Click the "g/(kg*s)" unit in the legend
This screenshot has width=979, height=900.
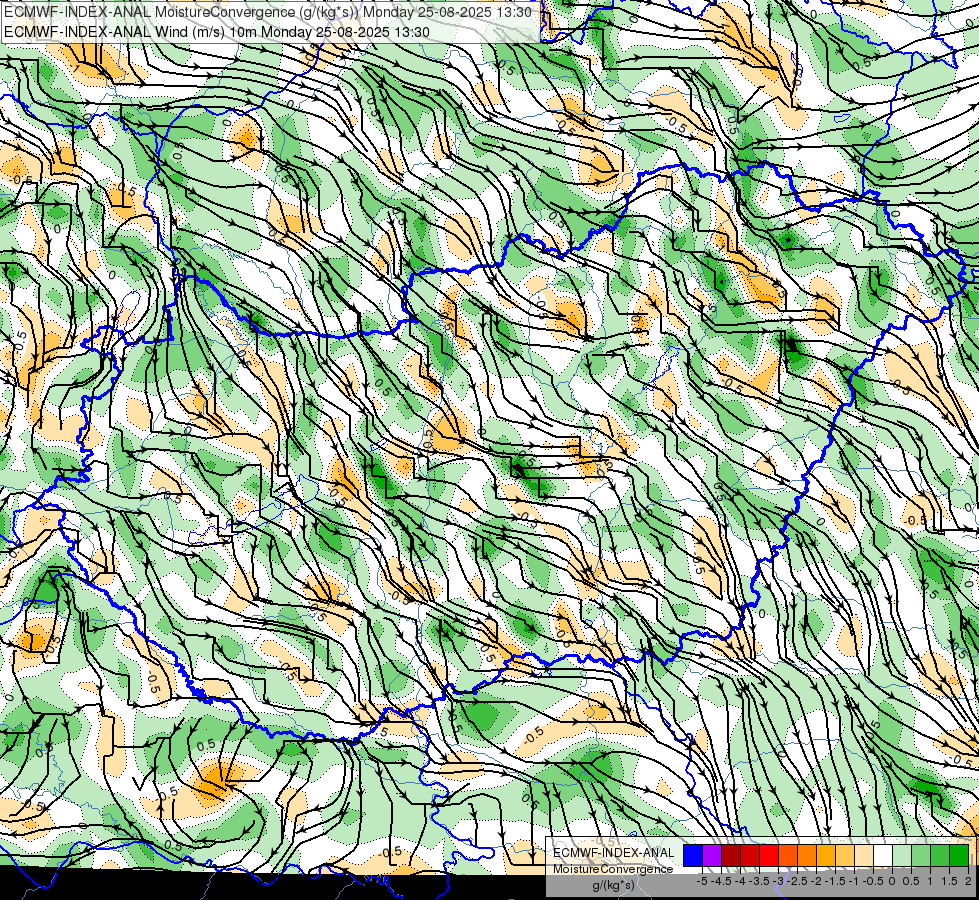pos(614,886)
